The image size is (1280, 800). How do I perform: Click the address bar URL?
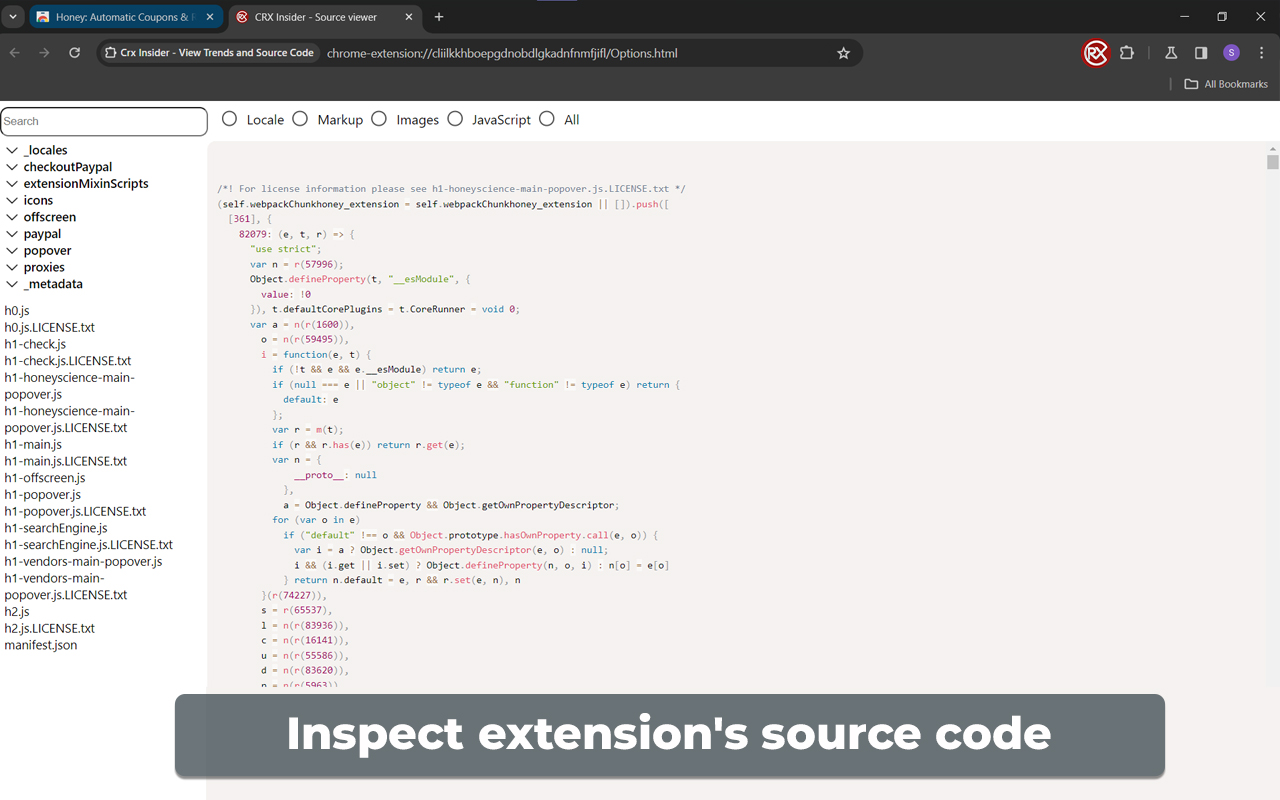(502, 53)
